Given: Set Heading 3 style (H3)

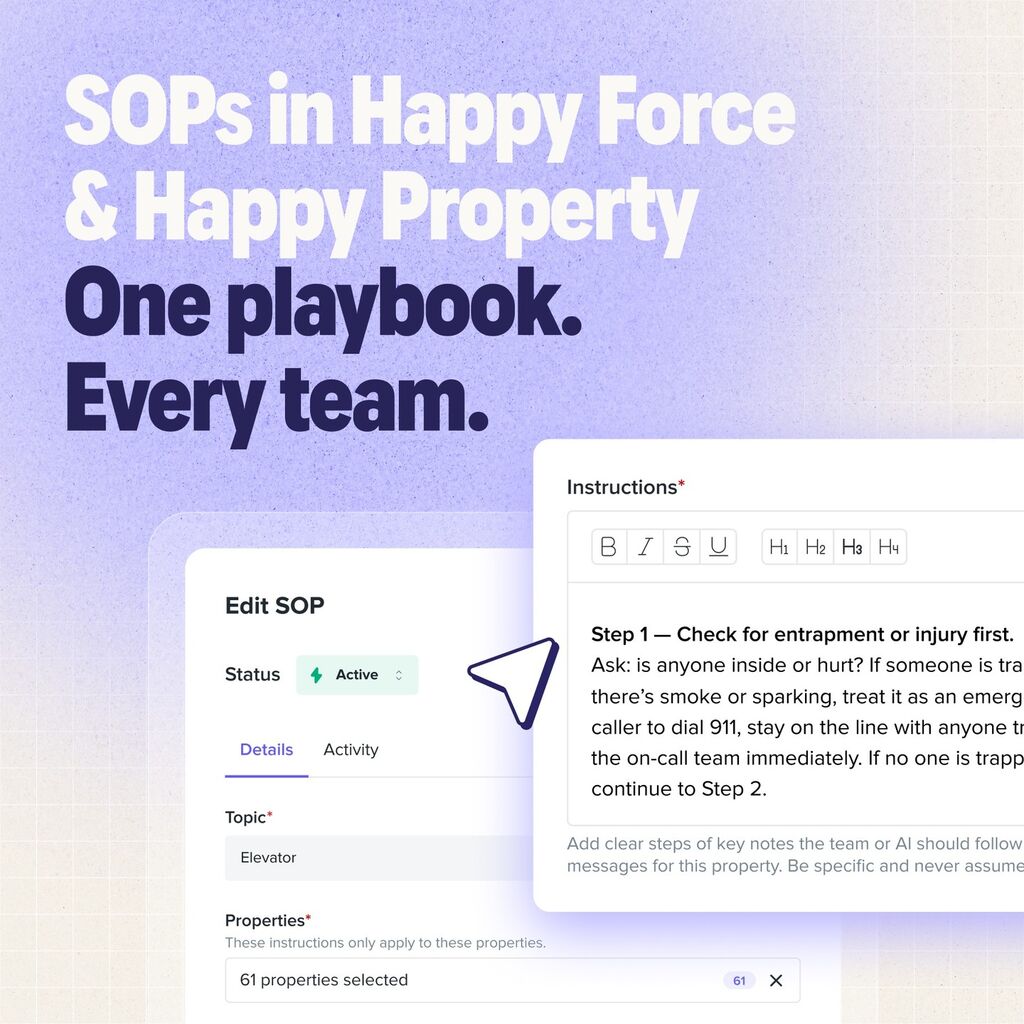Looking at the screenshot, I should [852, 547].
